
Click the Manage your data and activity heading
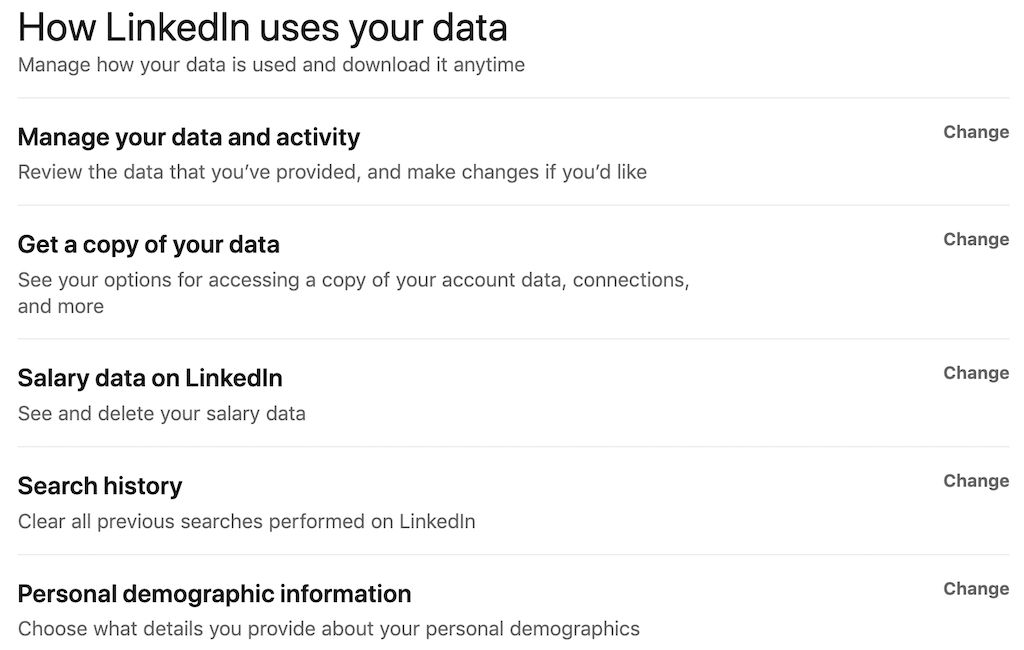(189, 137)
